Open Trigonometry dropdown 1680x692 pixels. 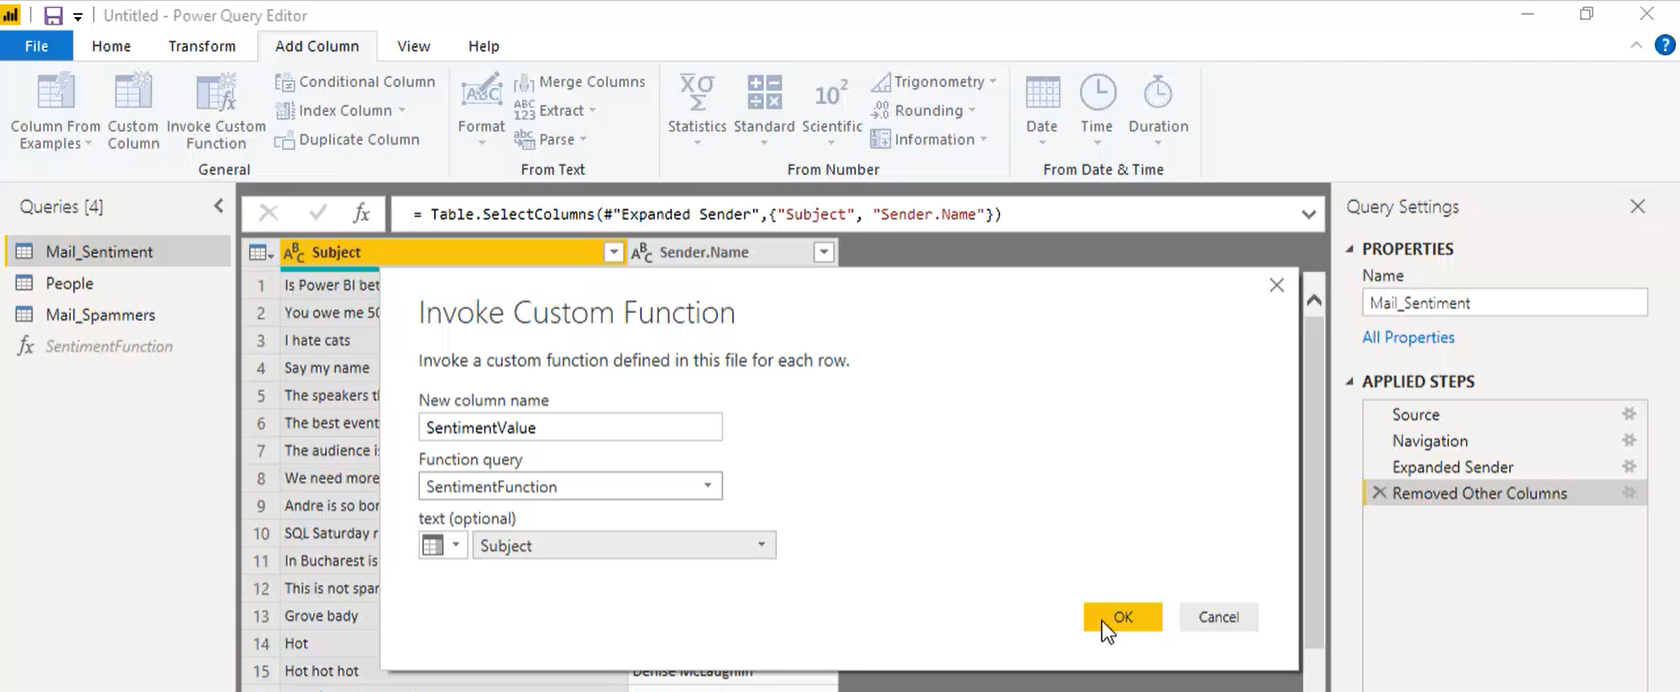coord(933,82)
